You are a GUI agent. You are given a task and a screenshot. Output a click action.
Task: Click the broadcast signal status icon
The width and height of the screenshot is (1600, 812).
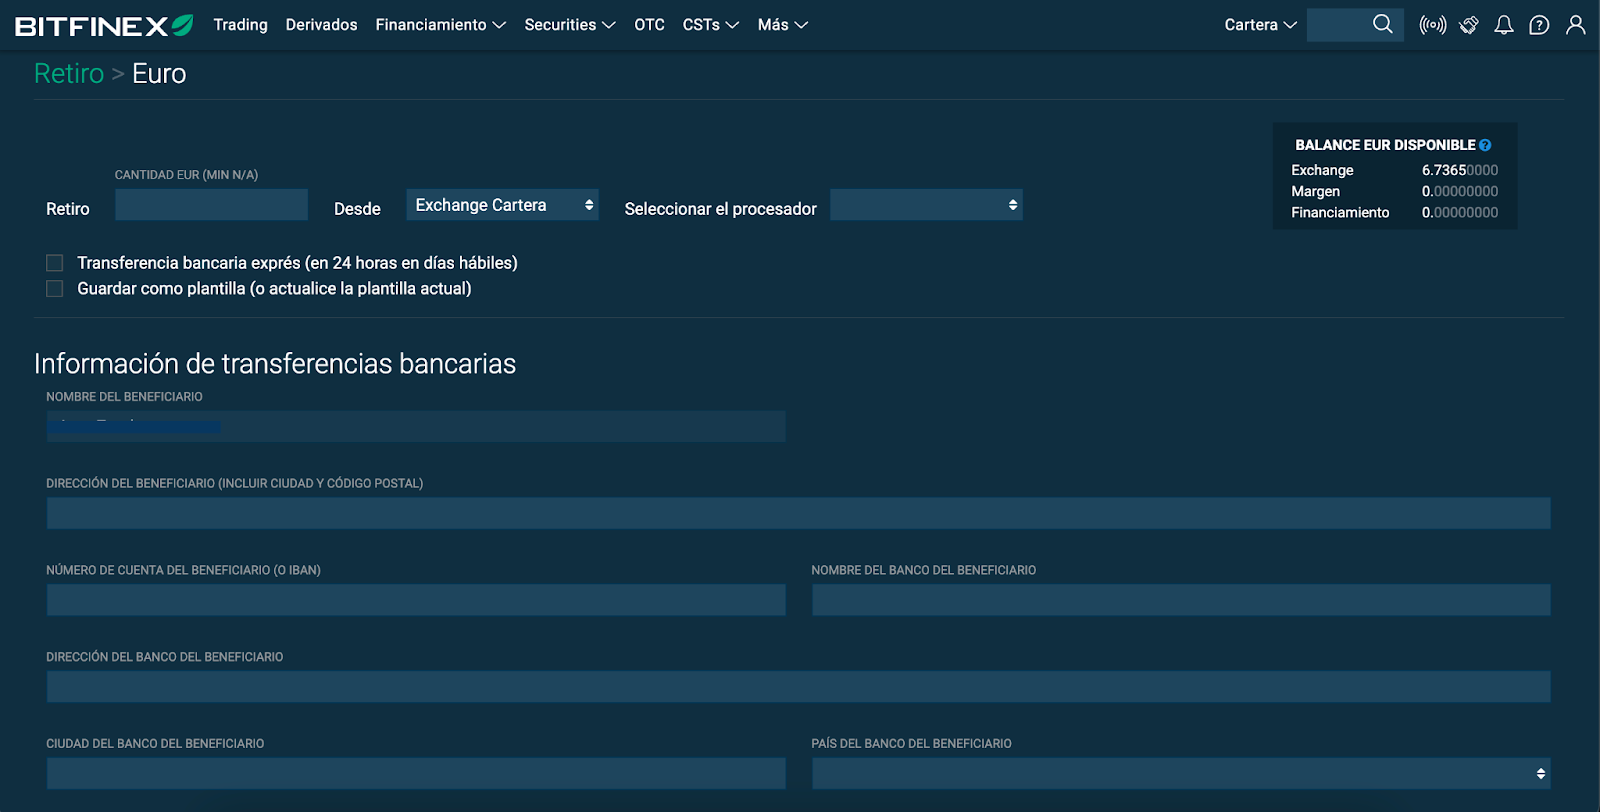(1433, 25)
